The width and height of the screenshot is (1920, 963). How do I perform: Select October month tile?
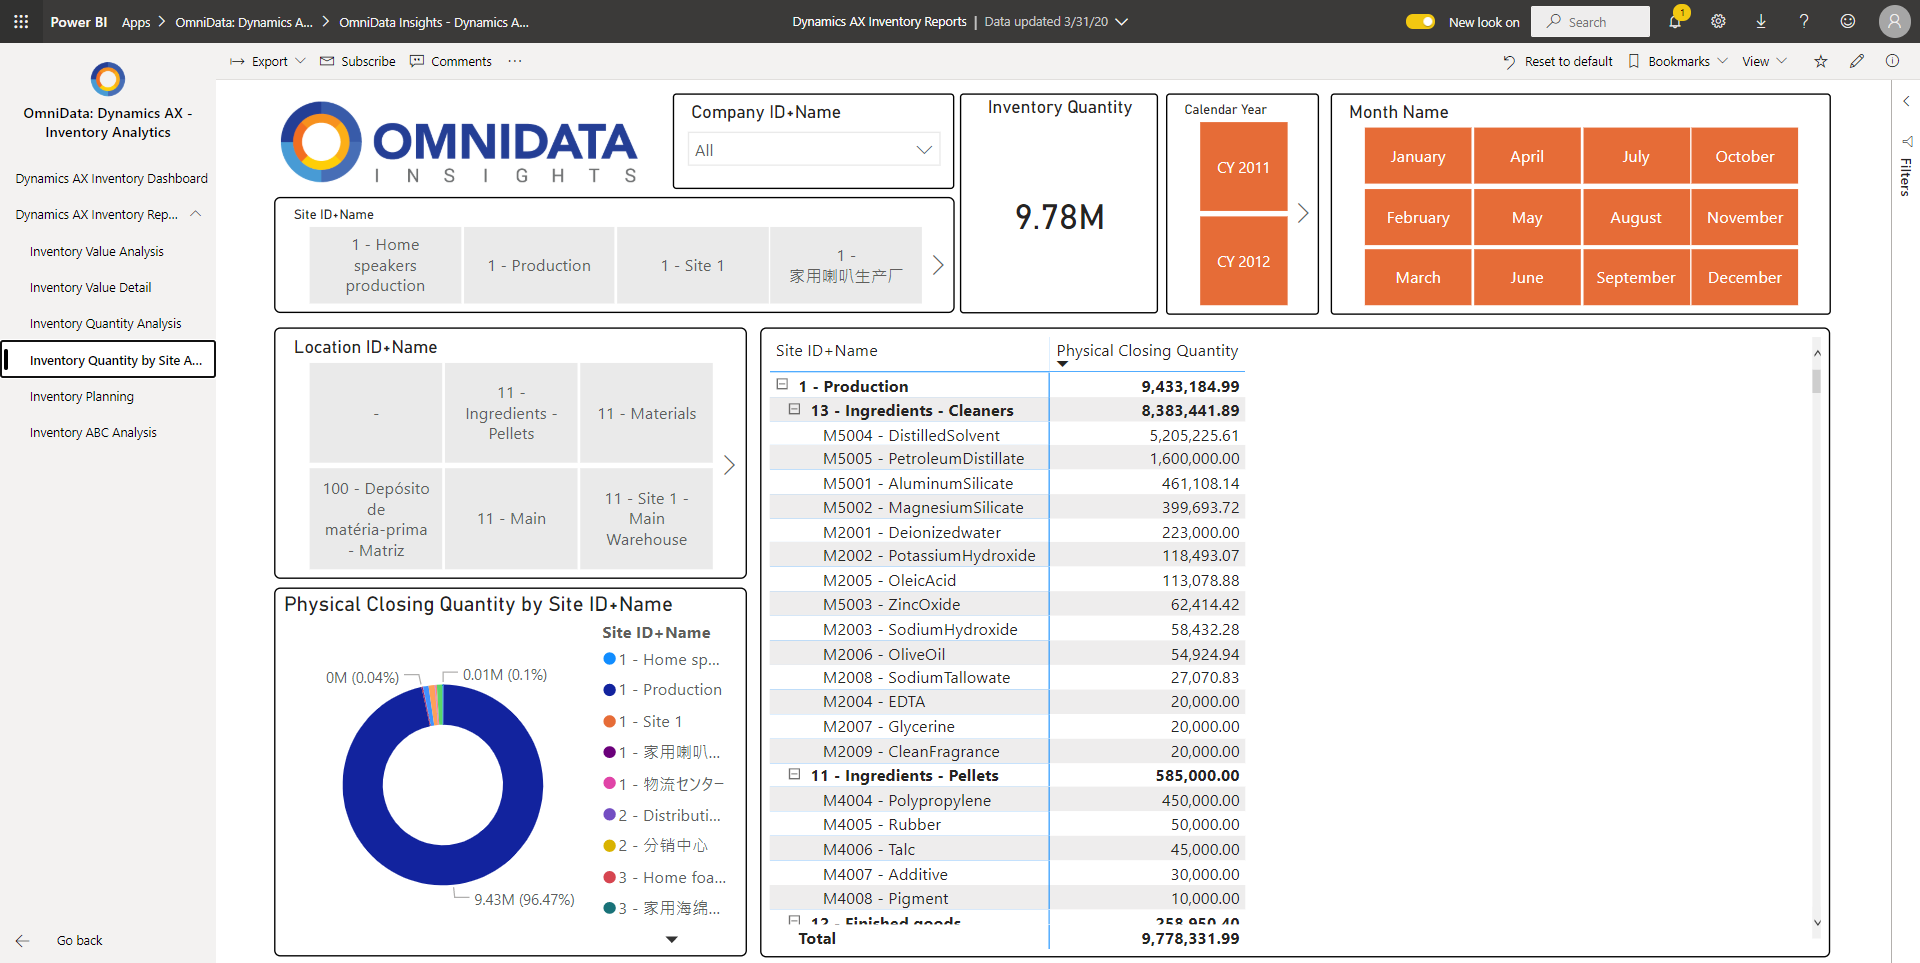point(1744,156)
